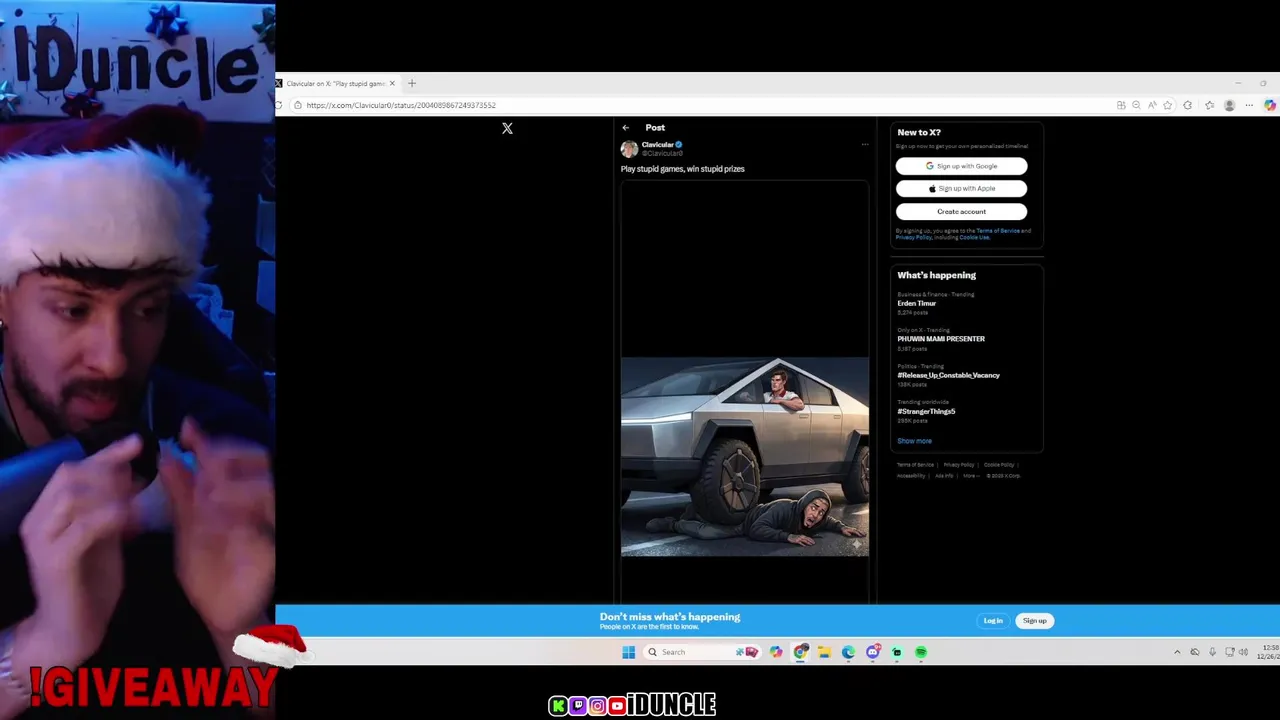
Task: Open the browser profile avatar
Action: (x=1229, y=105)
